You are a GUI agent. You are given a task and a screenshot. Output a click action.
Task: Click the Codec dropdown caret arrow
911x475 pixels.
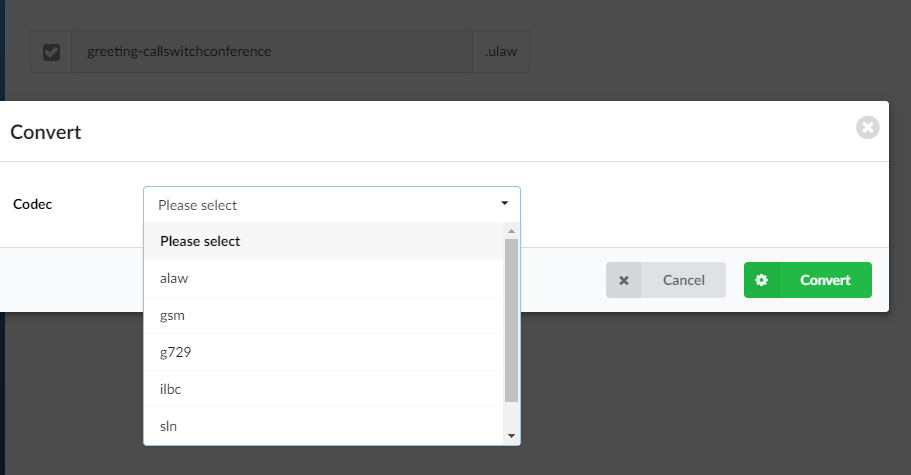click(504, 204)
